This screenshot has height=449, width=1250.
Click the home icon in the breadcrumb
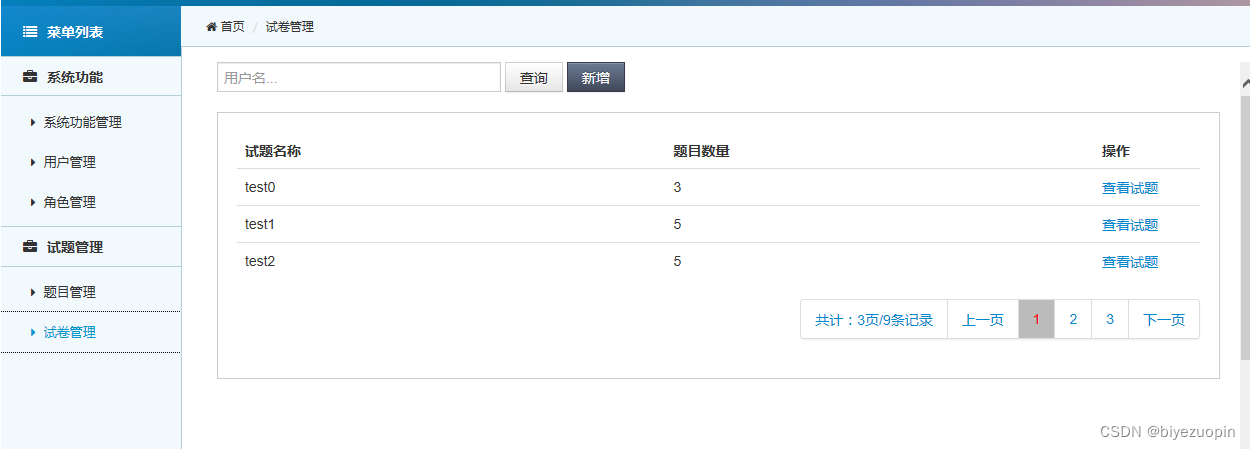[x=211, y=27]
